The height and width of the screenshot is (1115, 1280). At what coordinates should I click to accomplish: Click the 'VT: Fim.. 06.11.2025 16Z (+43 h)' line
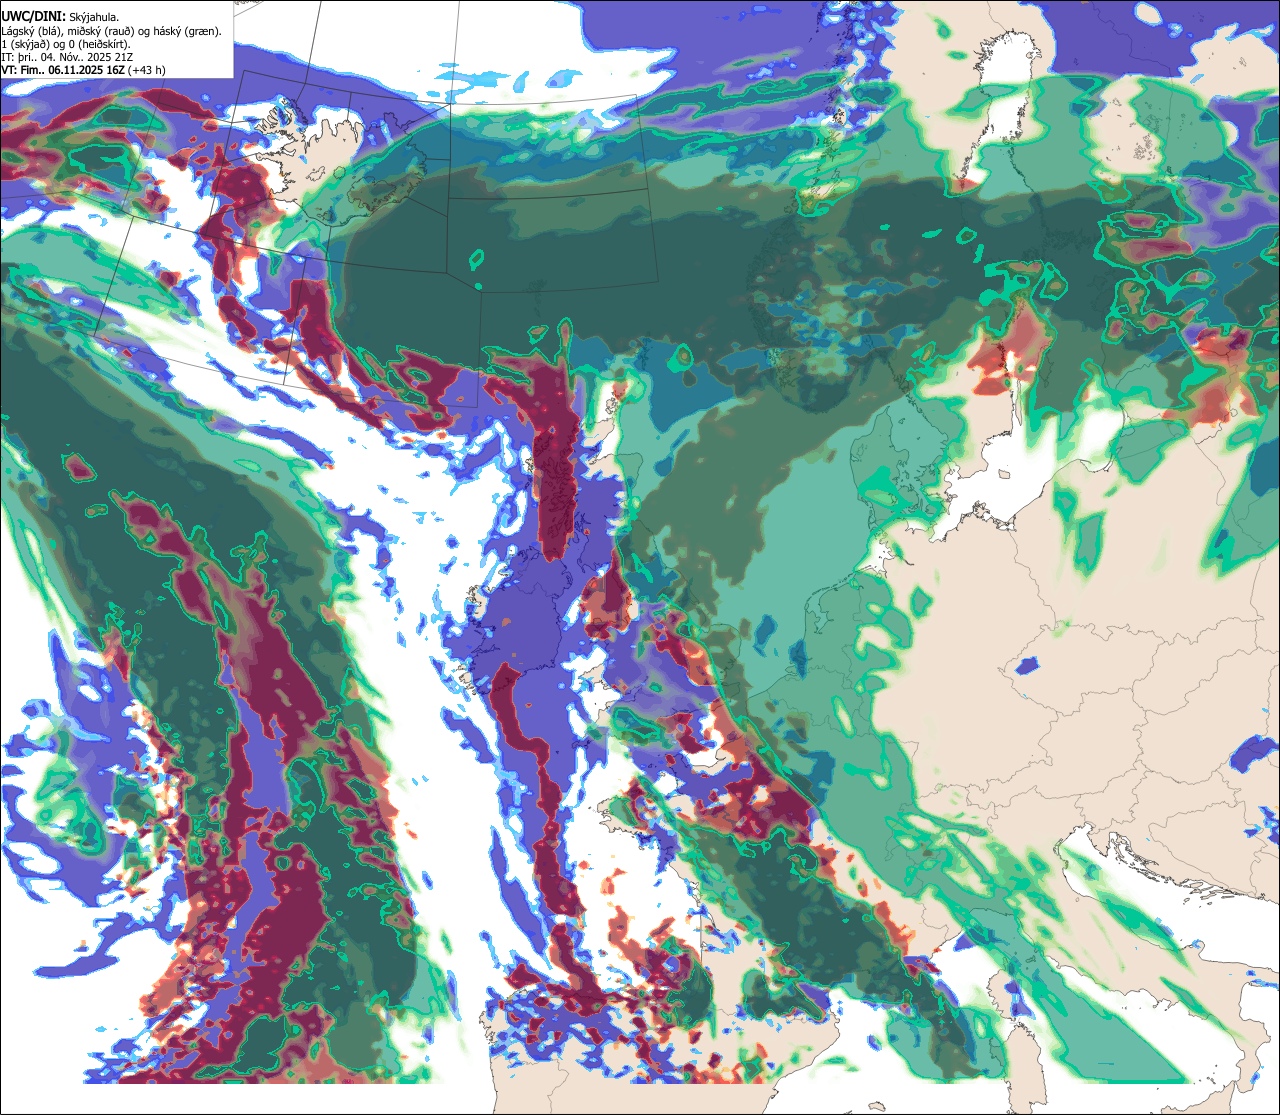[84, 70]
